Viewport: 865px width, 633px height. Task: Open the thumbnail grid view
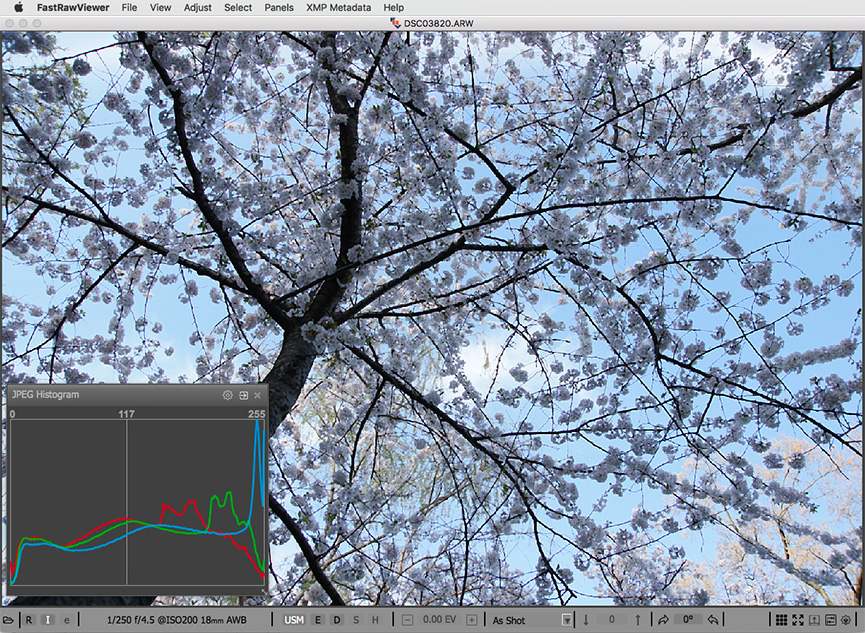point(781,620)
